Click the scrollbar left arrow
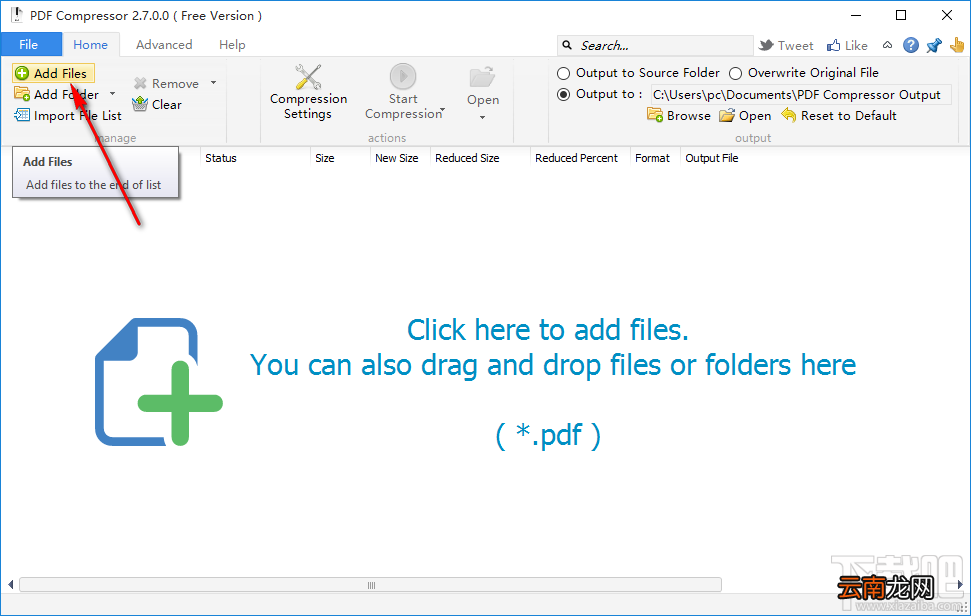Viewport: 971px width, 616px height. click(x=11, y=585)
